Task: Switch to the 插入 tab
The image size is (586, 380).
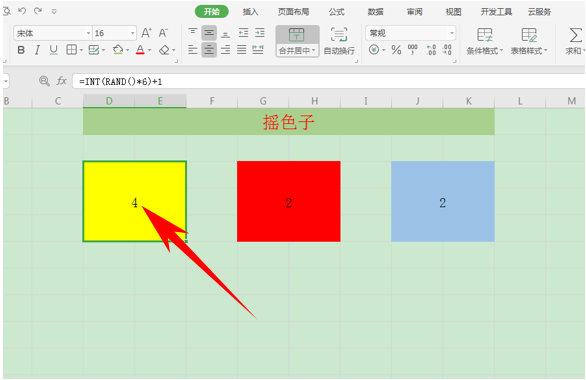Action: click(x=250, y=12)
